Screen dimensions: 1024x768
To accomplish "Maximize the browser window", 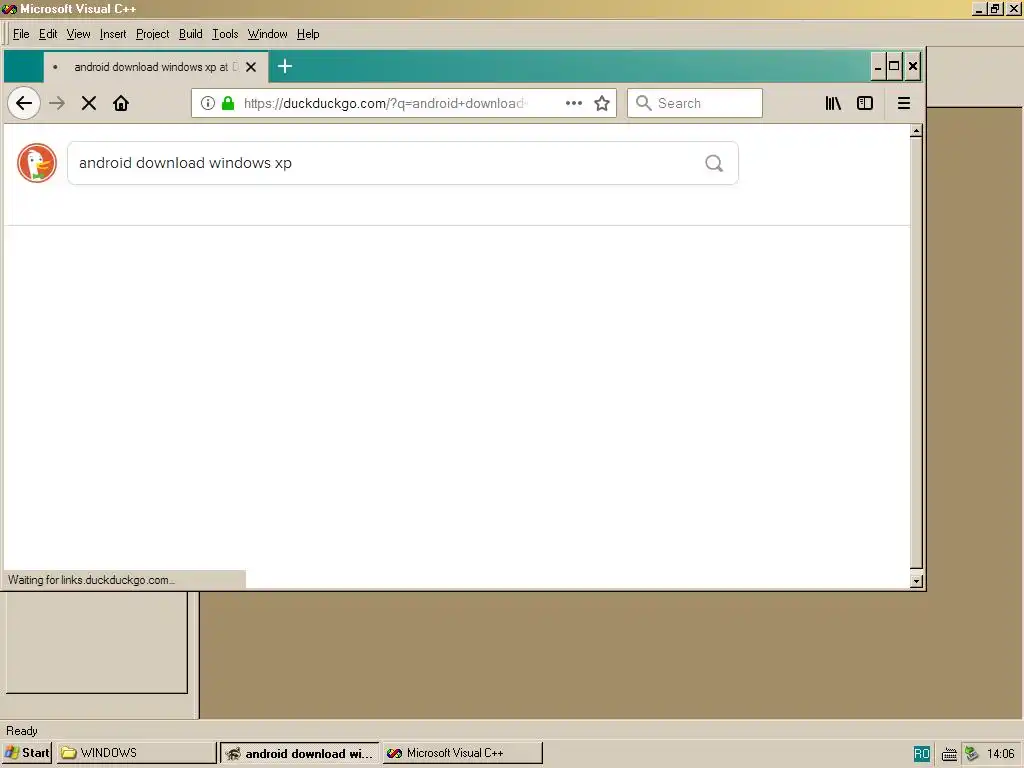I will [894, 67].
